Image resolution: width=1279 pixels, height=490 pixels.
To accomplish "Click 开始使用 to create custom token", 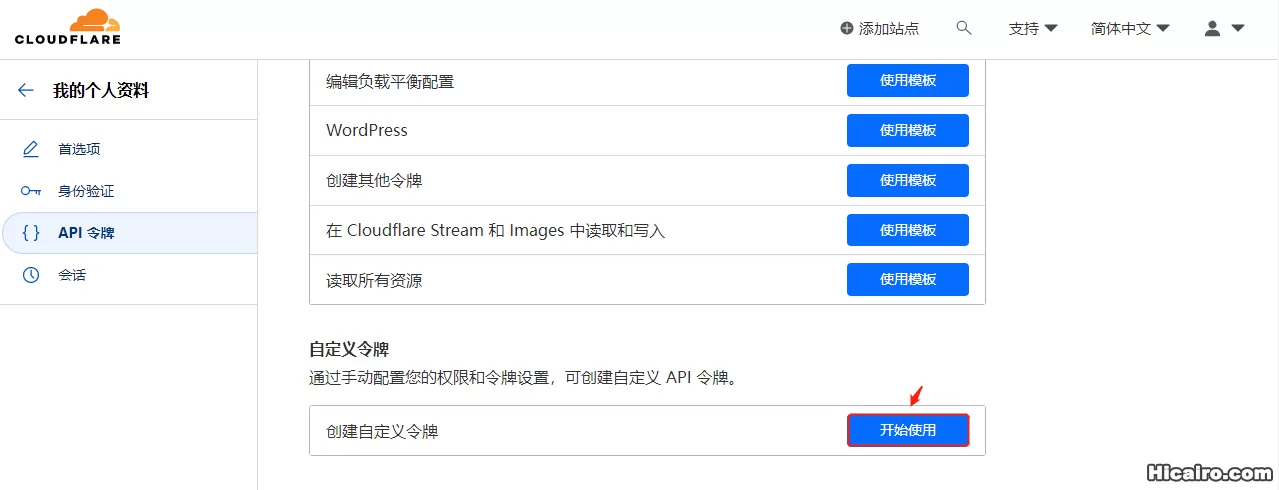I will point(908,430).
